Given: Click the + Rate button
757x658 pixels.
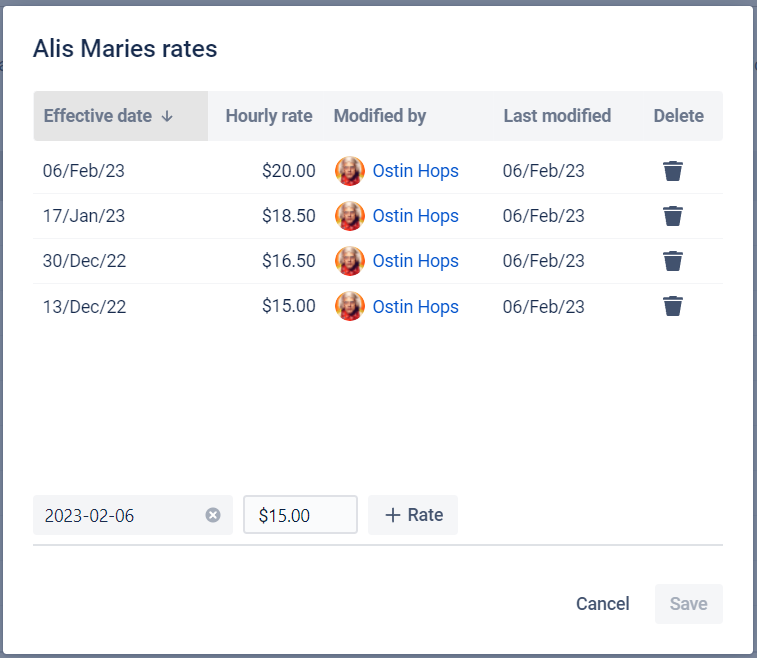Looking at the screenshot, I should click(x=413, y=515).
